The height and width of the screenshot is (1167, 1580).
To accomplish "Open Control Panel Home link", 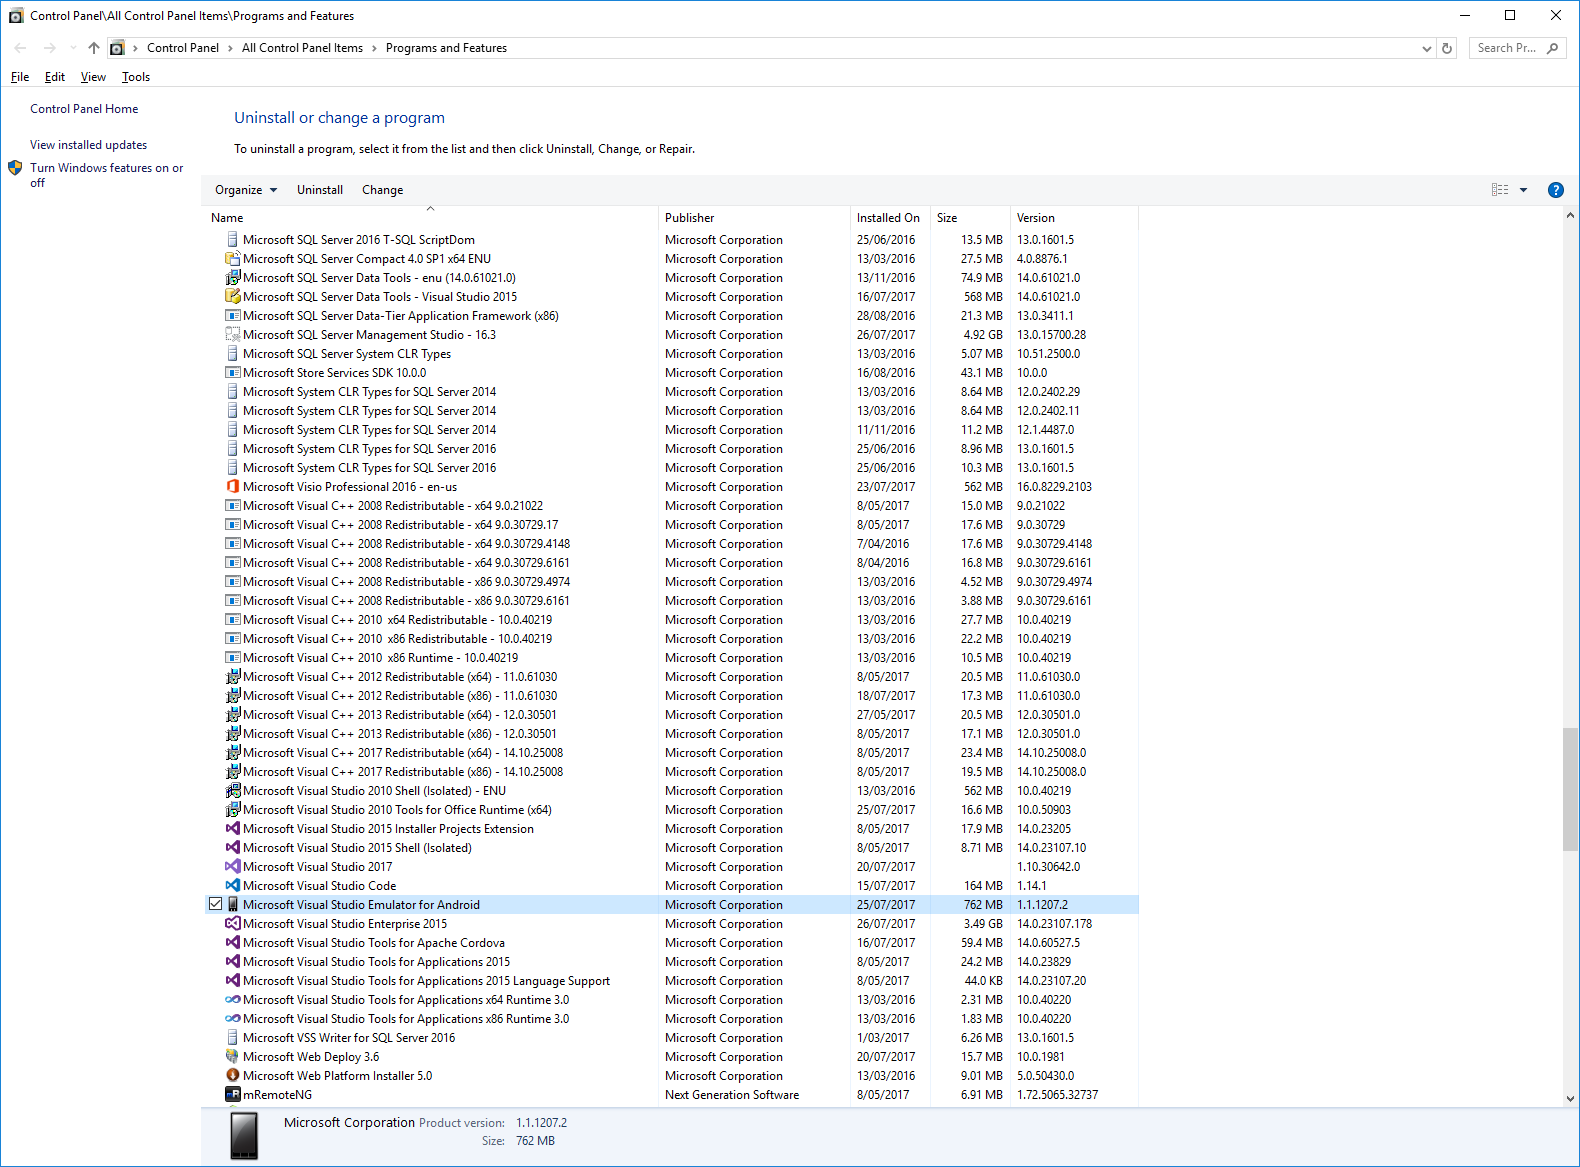I will 84,109.
